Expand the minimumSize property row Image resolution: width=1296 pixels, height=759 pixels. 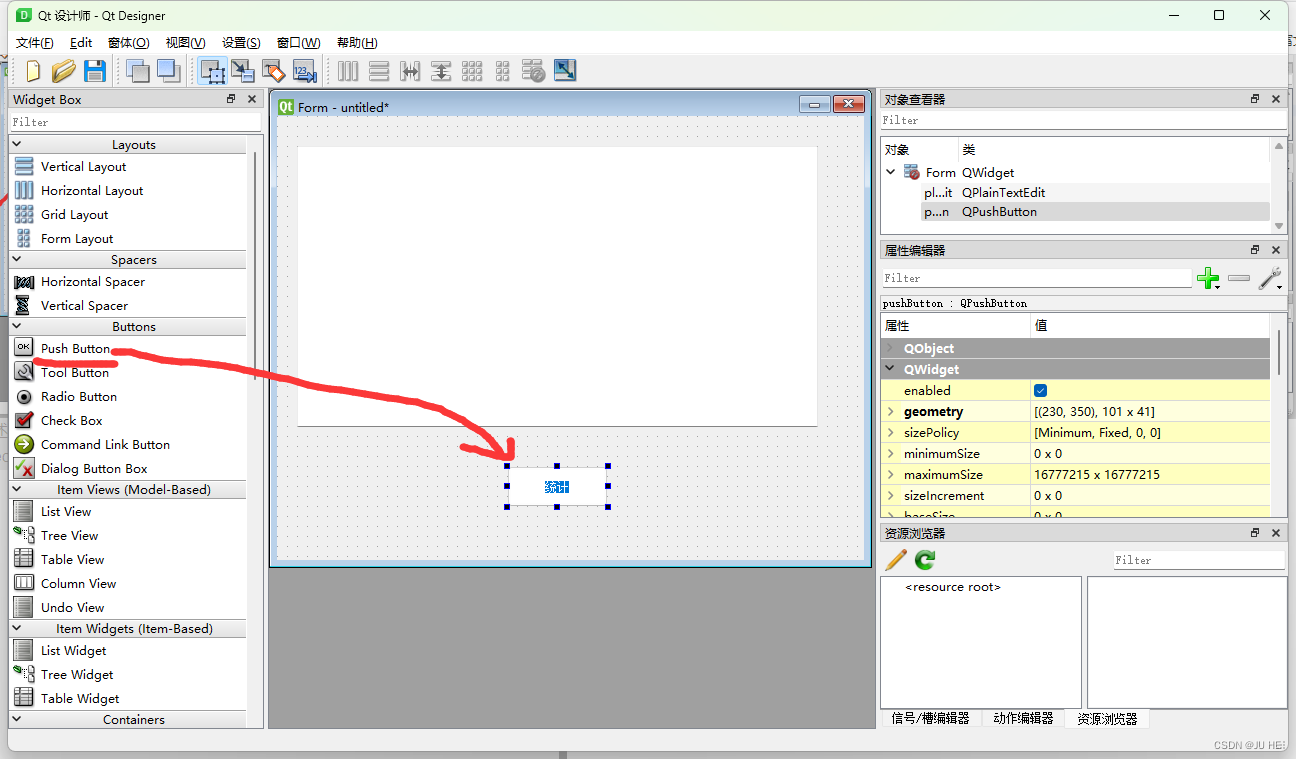891,453
